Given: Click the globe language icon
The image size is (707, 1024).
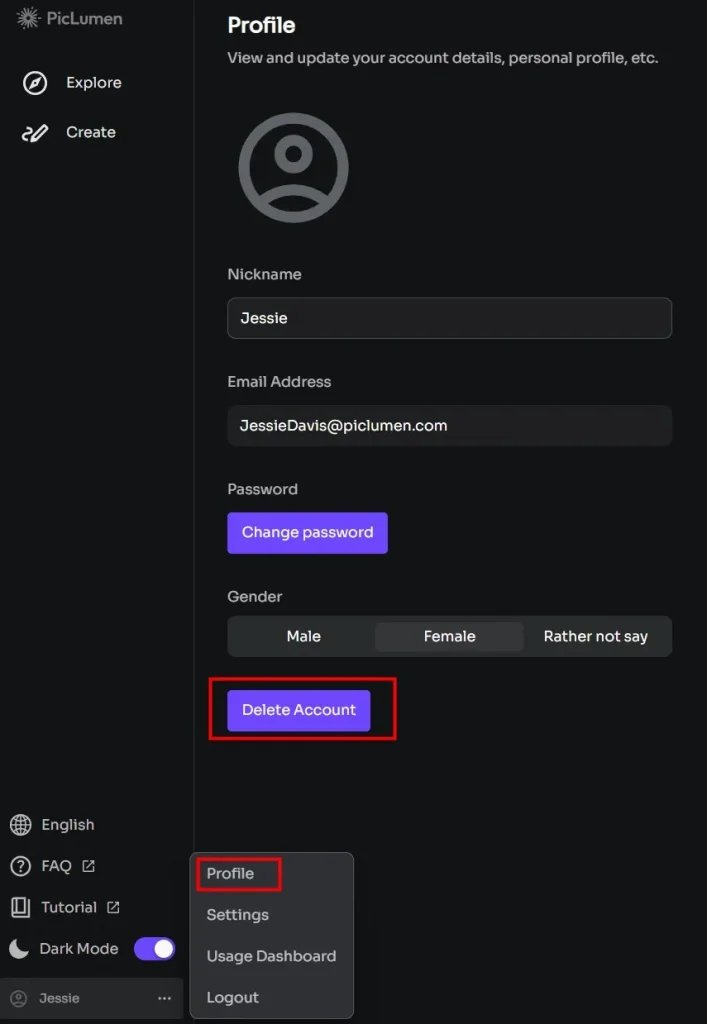Looking at the screenshot, I should click(20, 825).
